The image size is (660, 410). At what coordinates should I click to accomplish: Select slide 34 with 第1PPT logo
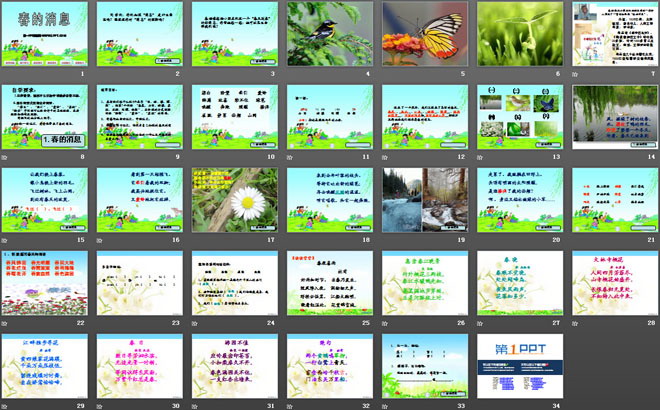[x=520, y=366]
